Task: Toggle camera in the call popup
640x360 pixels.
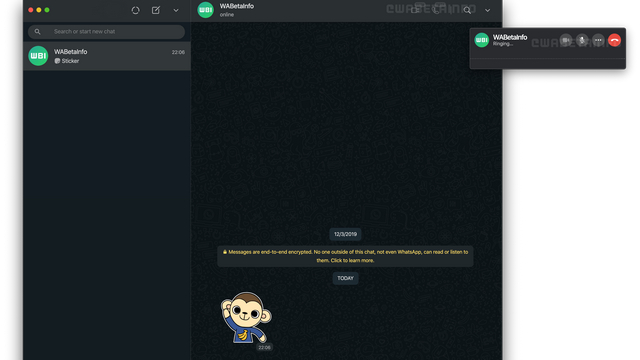Action: coord(566,40)
